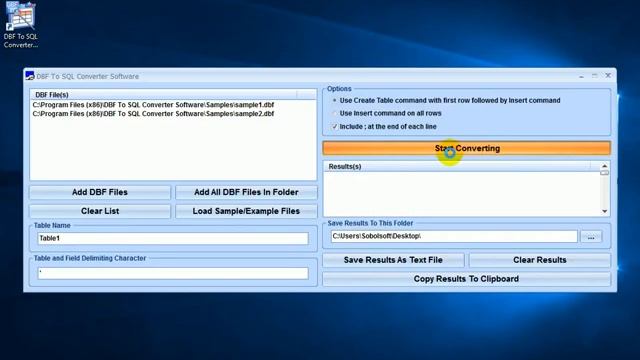The width and height of the screenshot is (640, 360).
Task: Click Add All DBF Files In Folder button
Action: coord(246,192)
